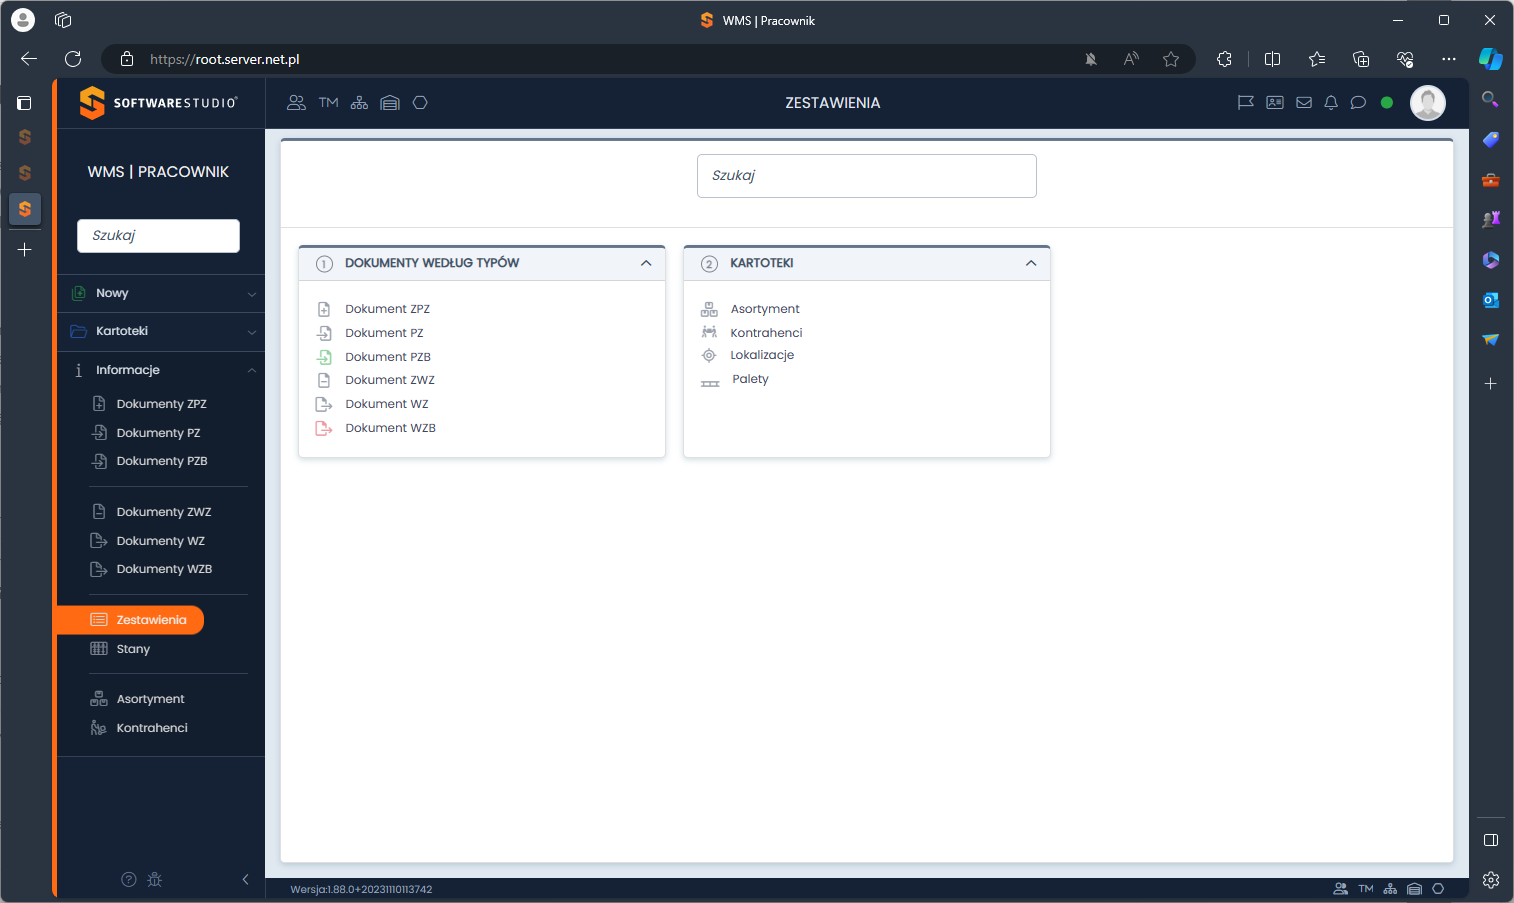Image resolution: width=1514 pixels, height=903 pixels.
Task: Open the hierarchy icon in top toolbar
Action: (x=359, y=103)
